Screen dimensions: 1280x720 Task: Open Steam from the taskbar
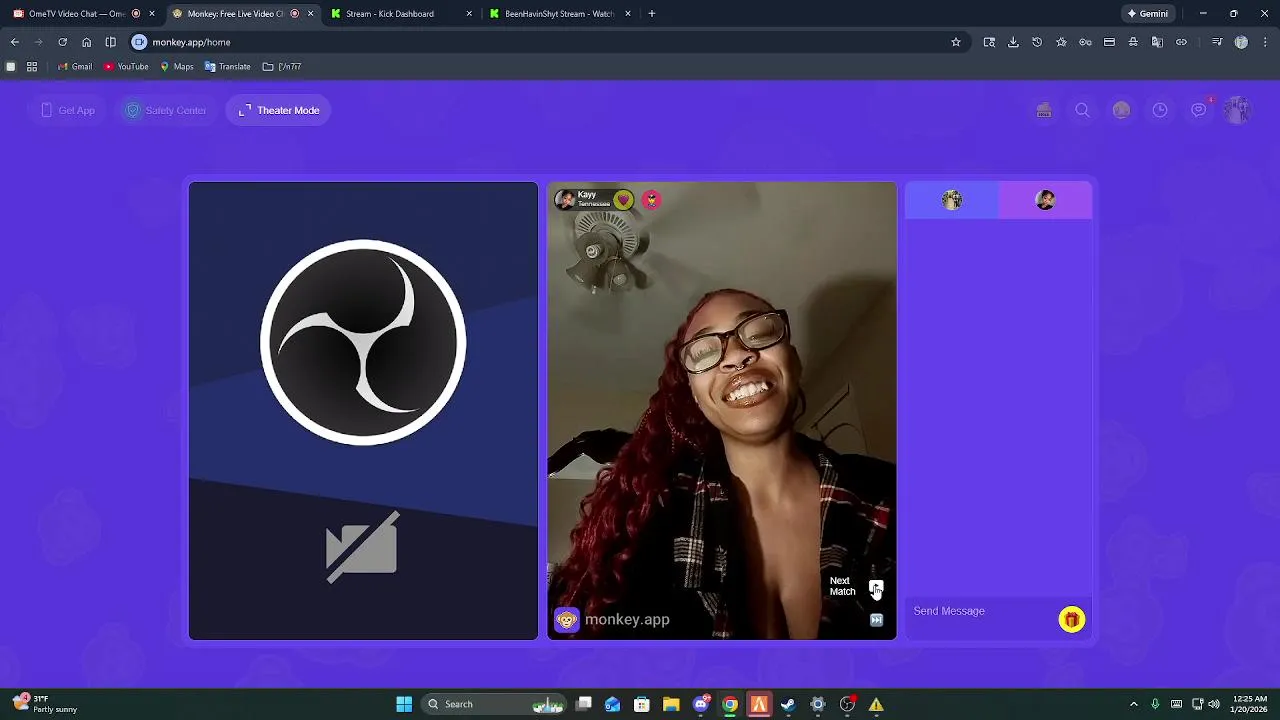[x=788, y=704]
